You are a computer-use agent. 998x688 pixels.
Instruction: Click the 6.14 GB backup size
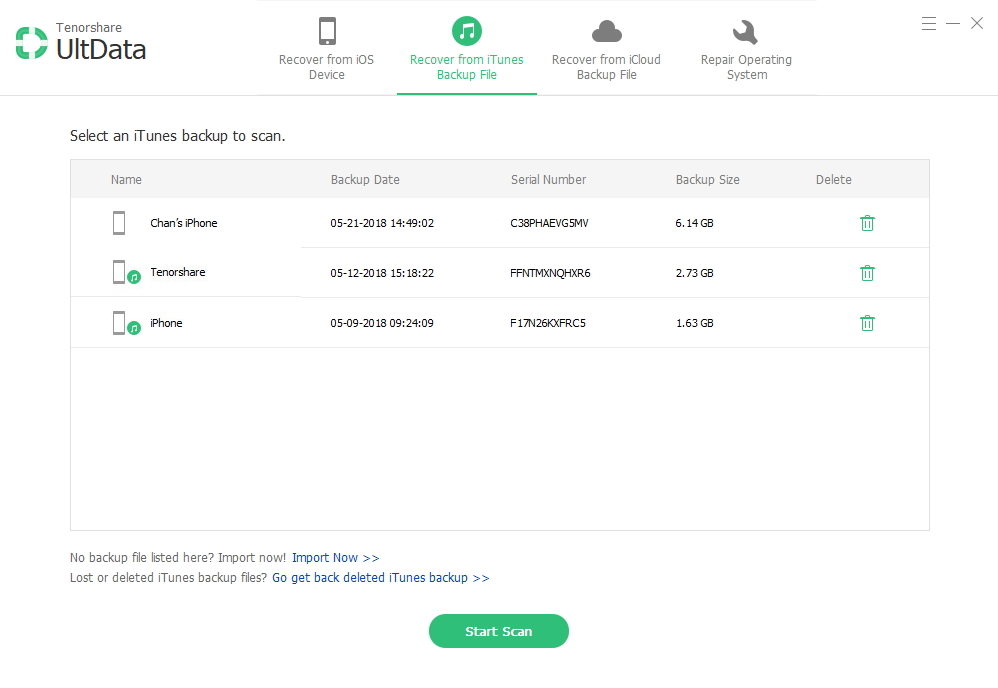(694, 223)
